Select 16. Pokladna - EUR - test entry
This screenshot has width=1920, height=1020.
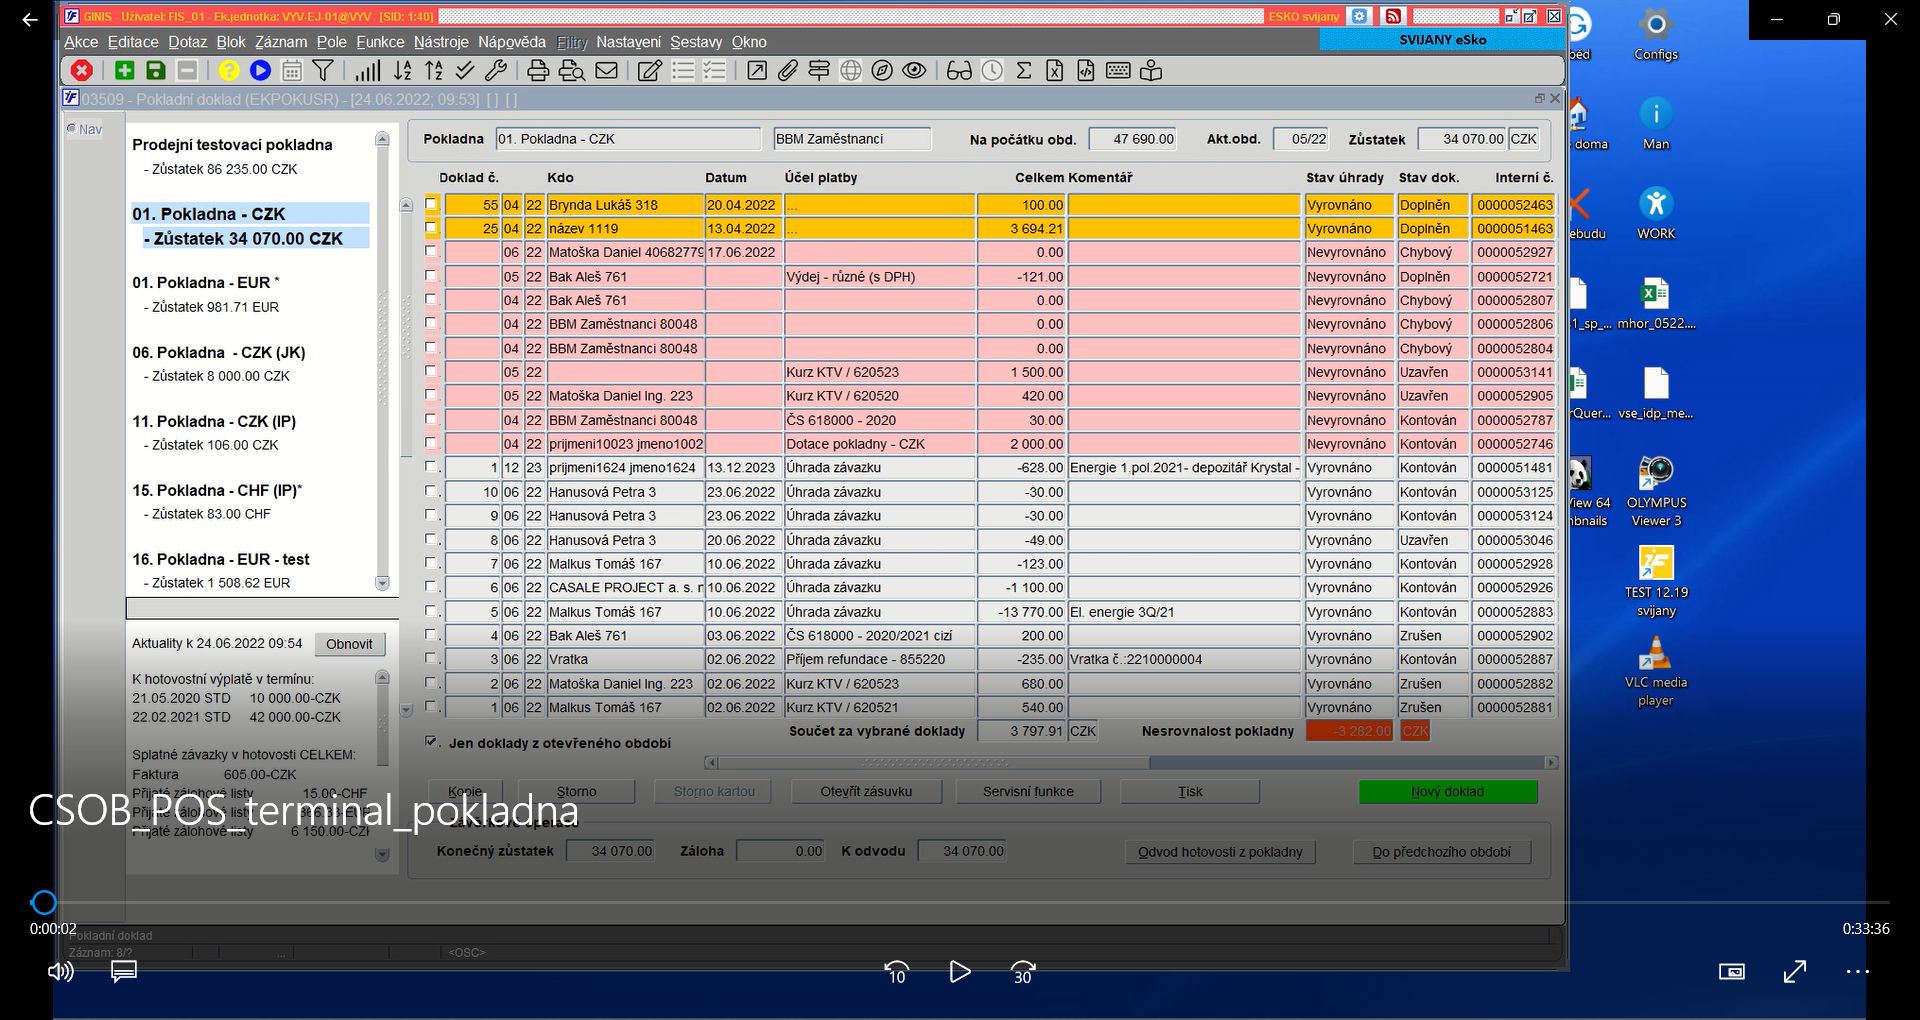click(x=221, y=559)
